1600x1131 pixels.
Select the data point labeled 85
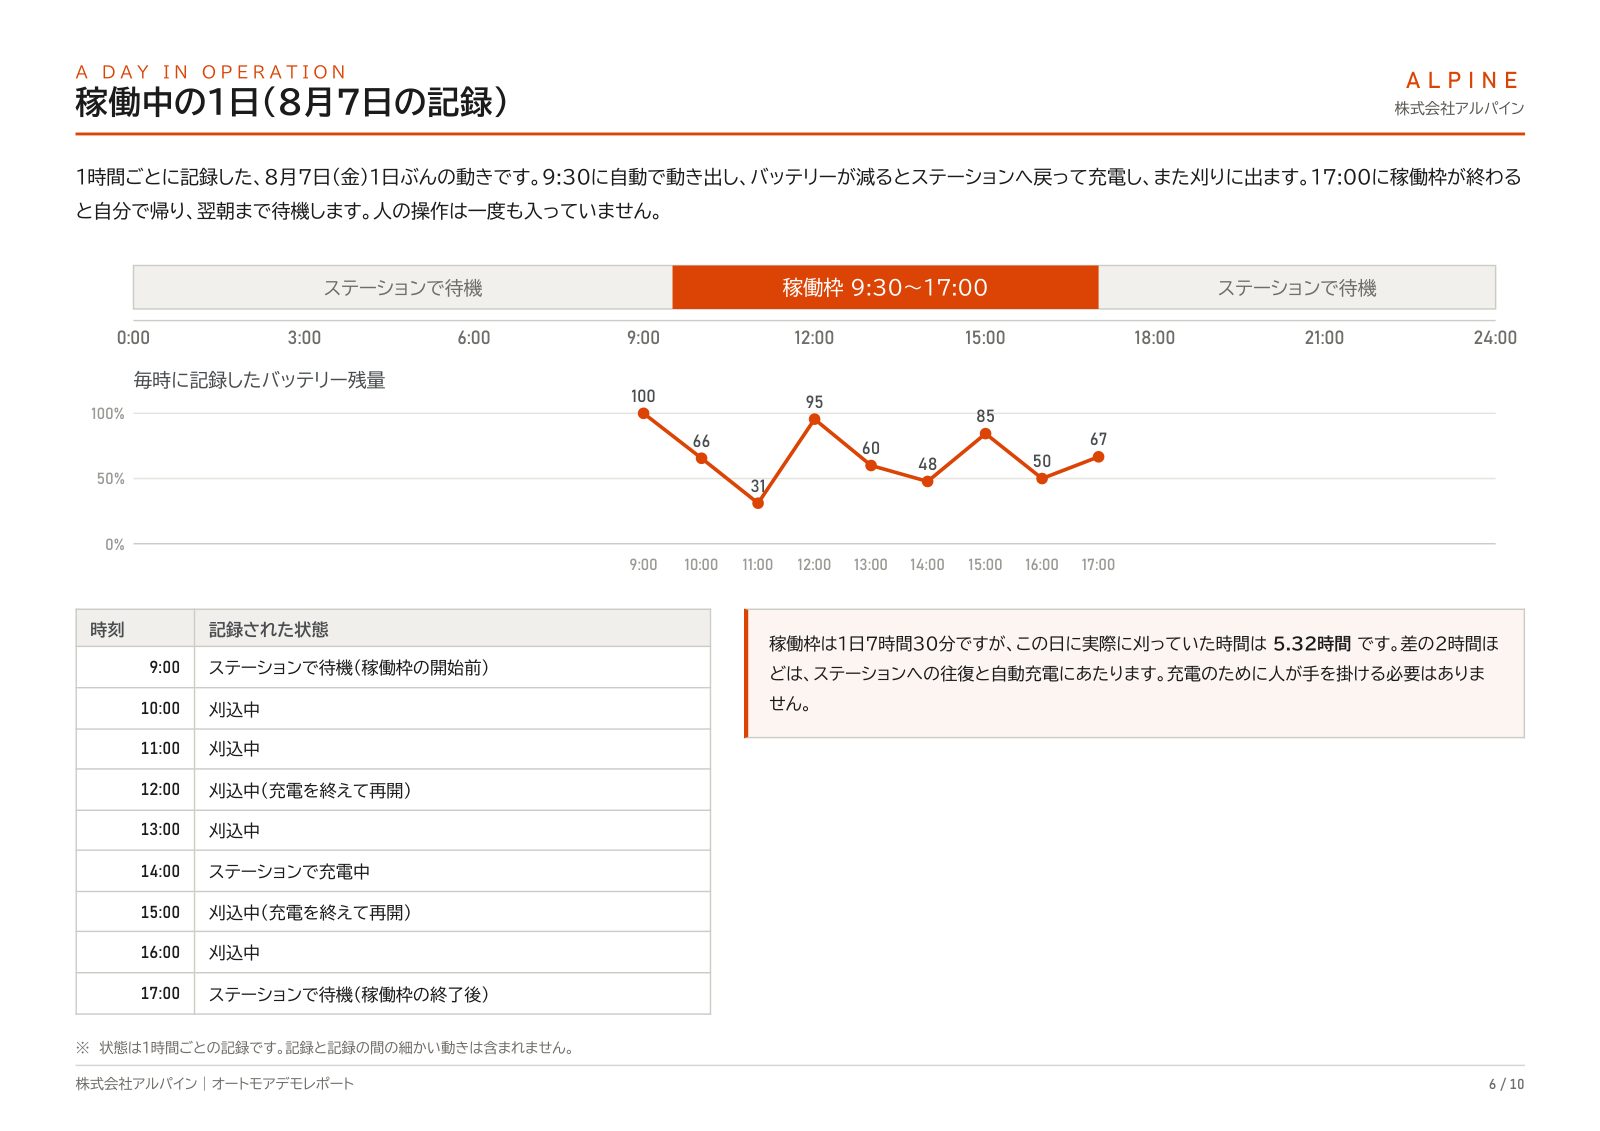[x=985, y=433]
